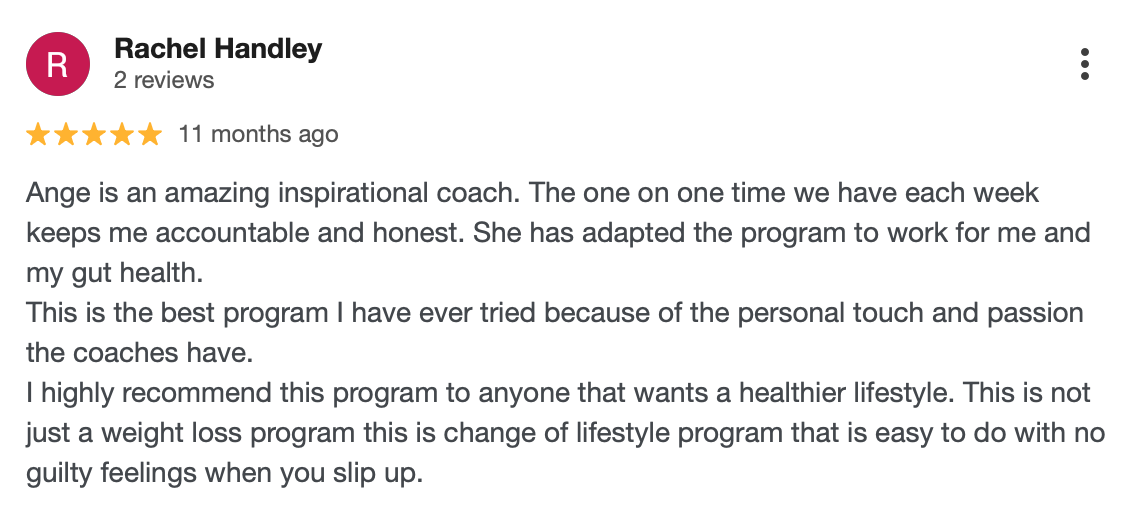1136x522 pixels.
Task: Click the word 'Ange' starting the review
Action: click(52, 191)
